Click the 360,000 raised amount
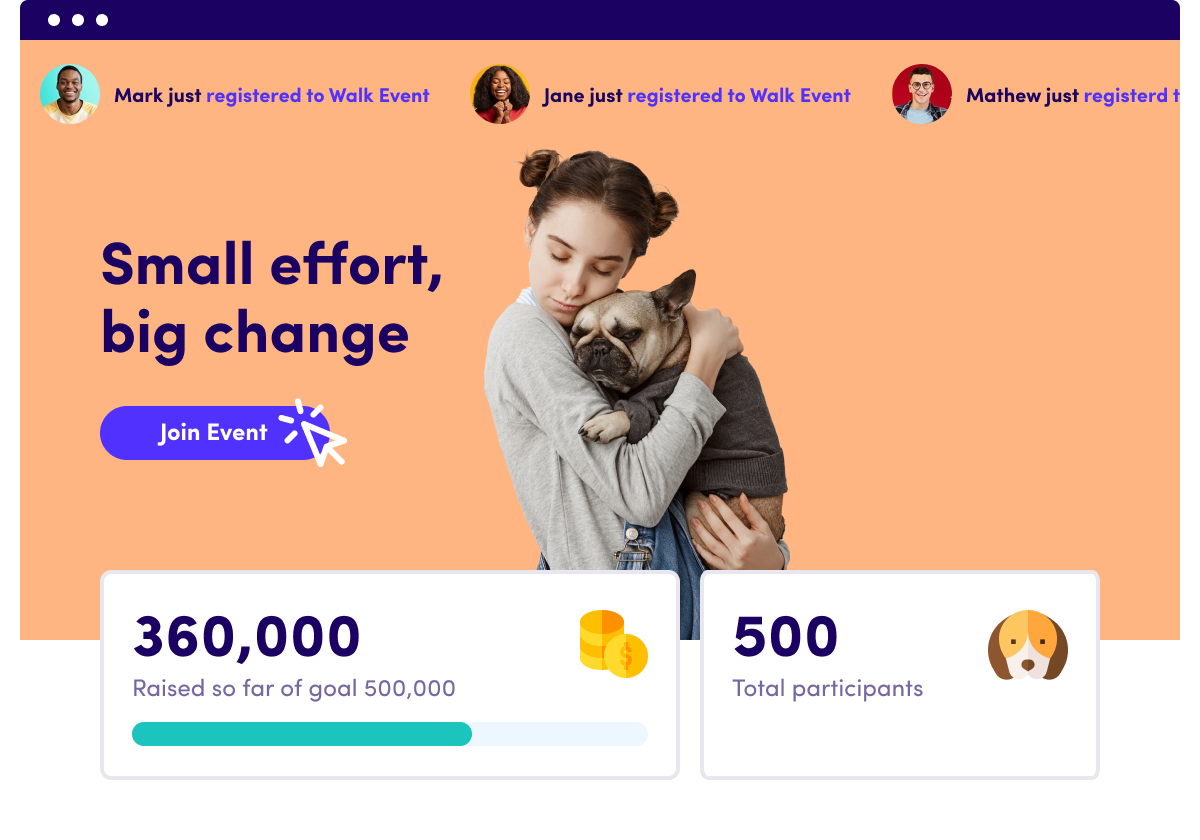This screenshot has height=840, width=1200. coord(247,636)
